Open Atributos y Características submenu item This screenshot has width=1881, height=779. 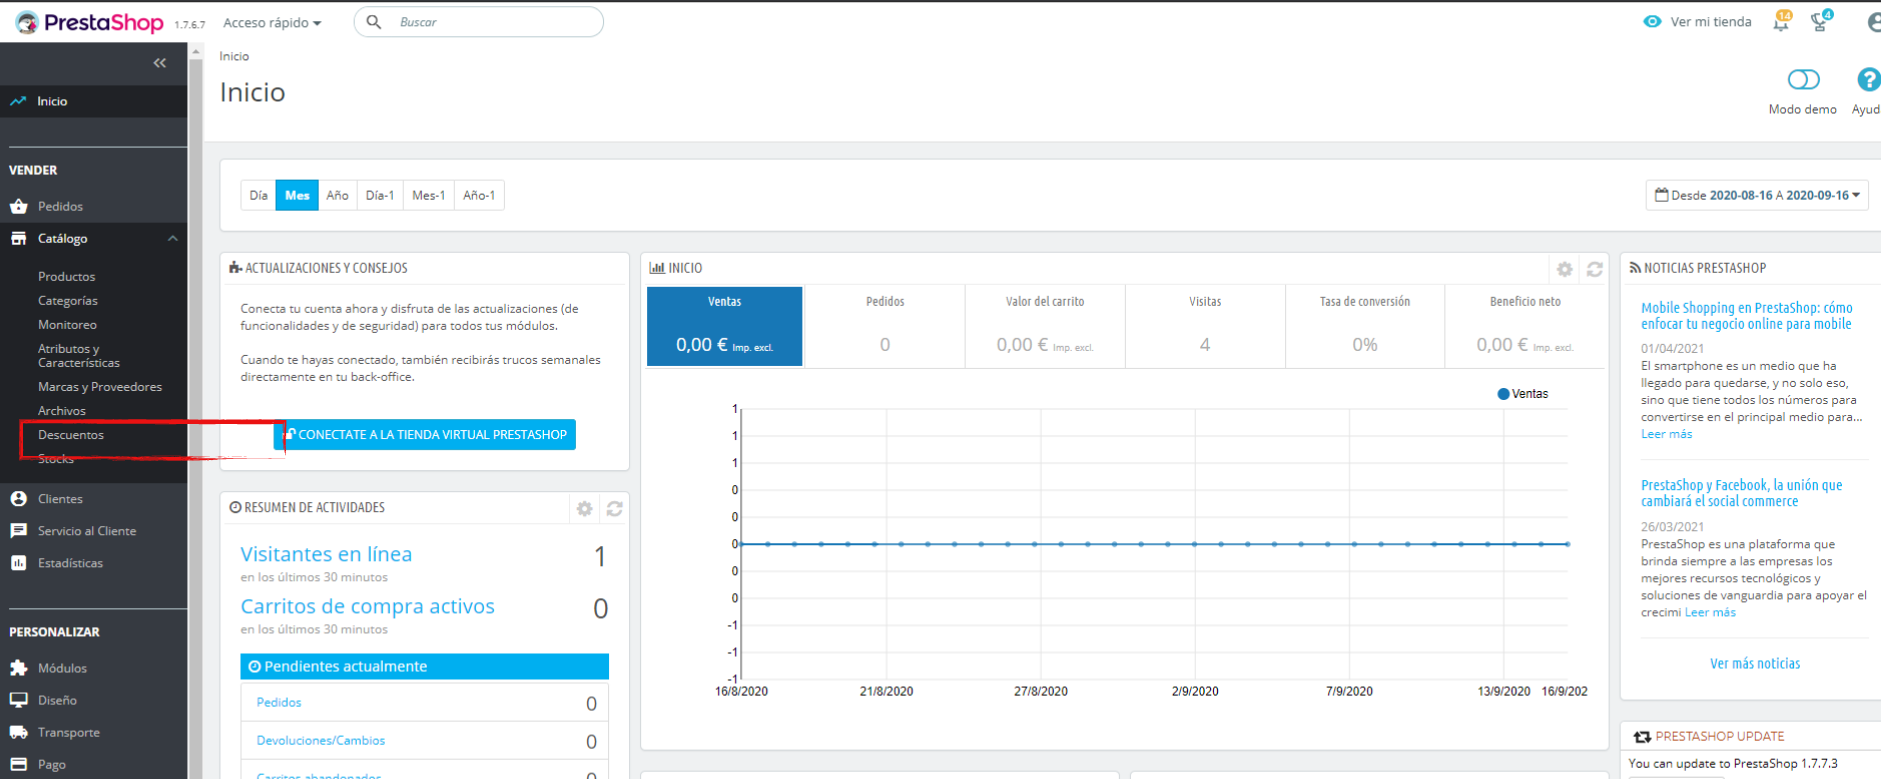pos(79,355)
